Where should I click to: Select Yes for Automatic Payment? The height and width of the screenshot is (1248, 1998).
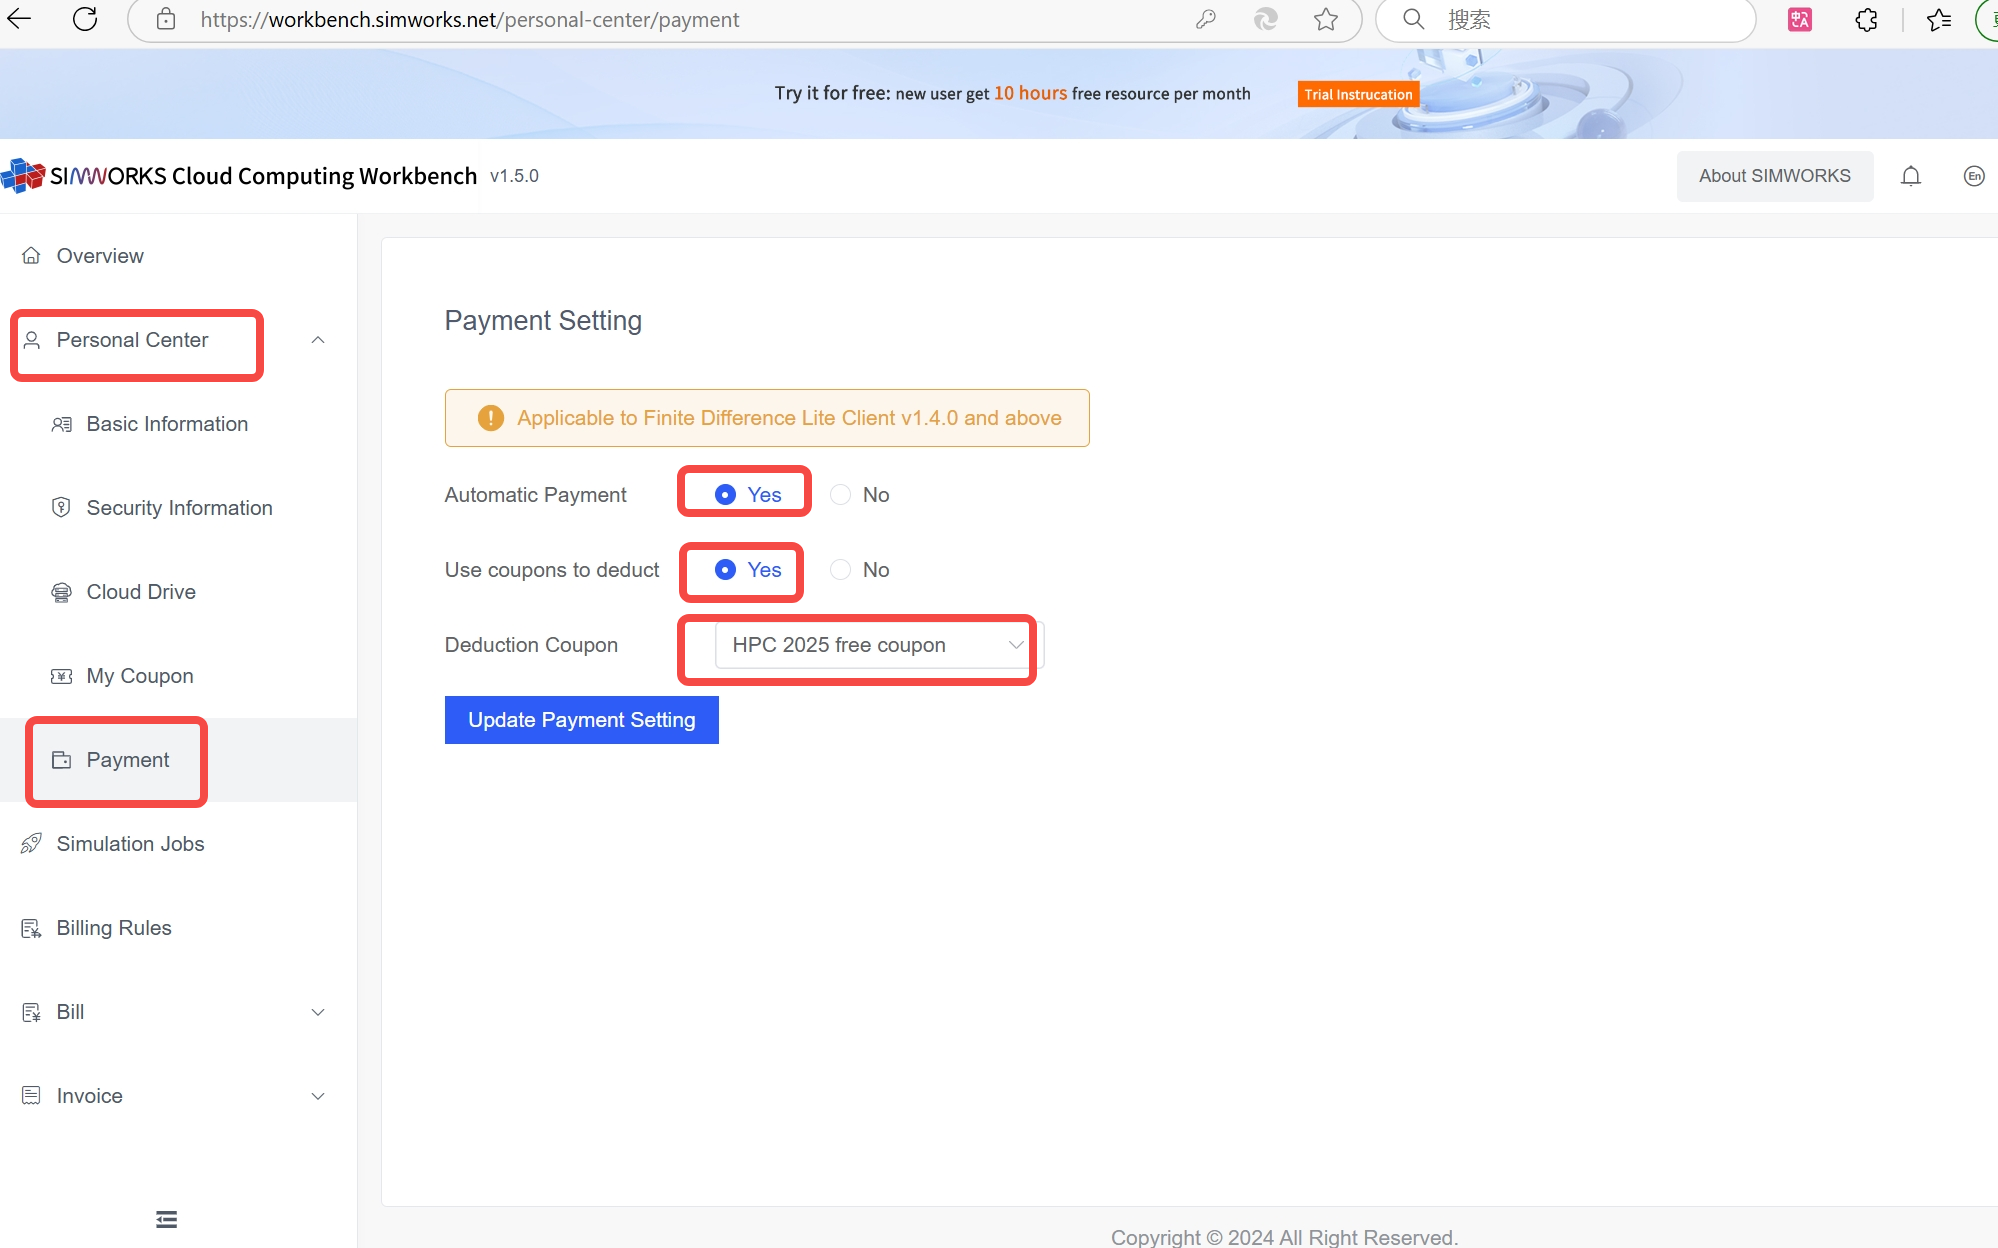click(747, 495)
